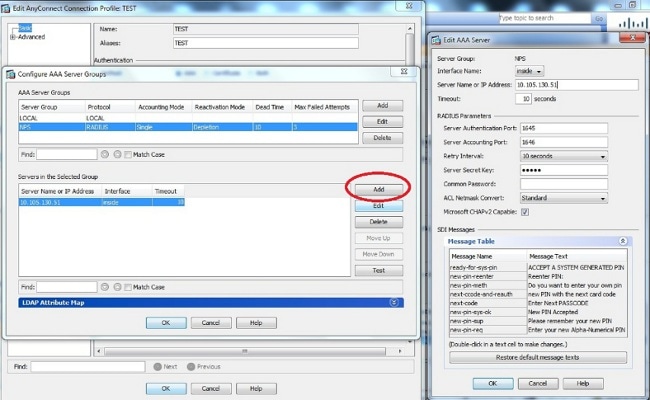Image resolution: width=650 pixels, height=400 pixels.
Task: Toggle Match Case under selected group servers
Action: (128, 287)
